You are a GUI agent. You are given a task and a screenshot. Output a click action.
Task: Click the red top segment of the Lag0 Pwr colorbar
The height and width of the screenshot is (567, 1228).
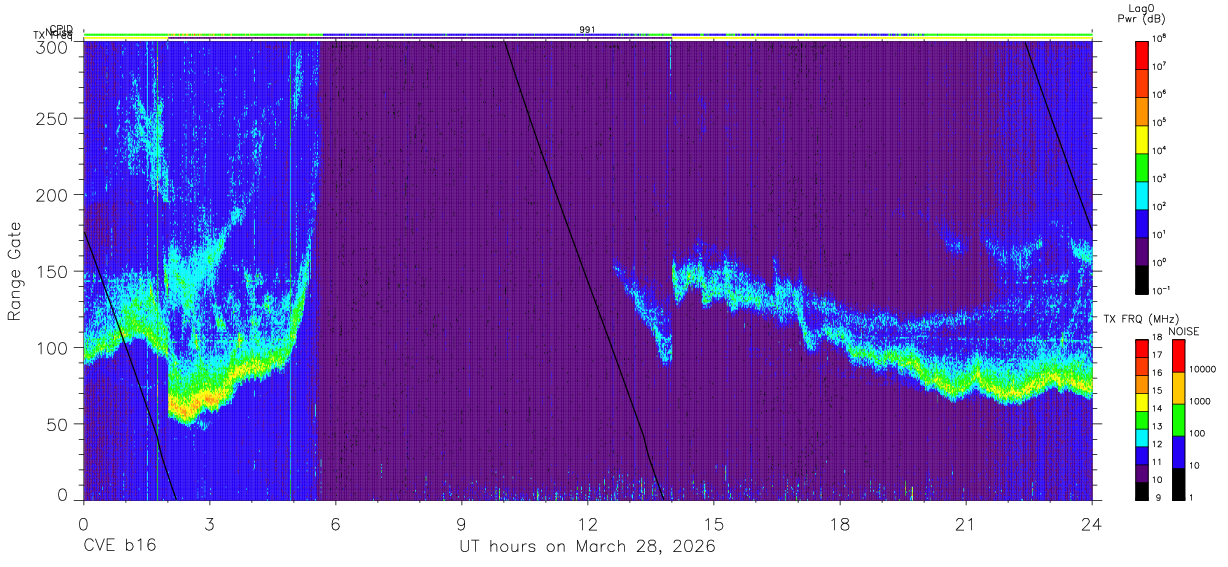(1141, 53)
